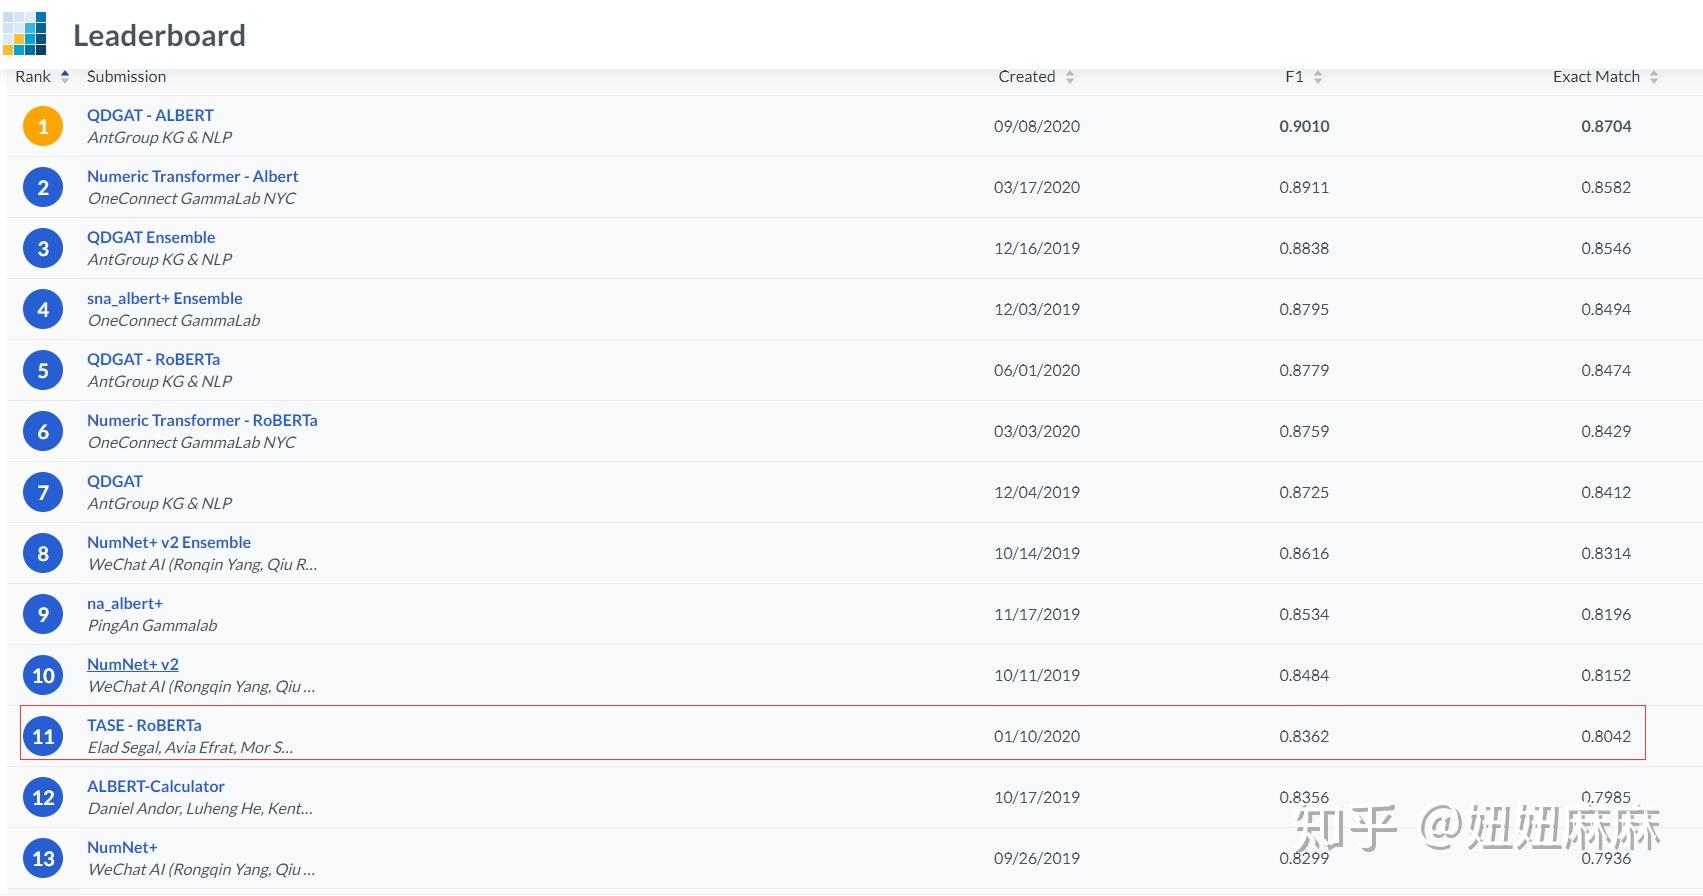Click the Created column header label
Image resolution: width=1703 pixels, height=896 pixels.
[x=1027, y=77]
